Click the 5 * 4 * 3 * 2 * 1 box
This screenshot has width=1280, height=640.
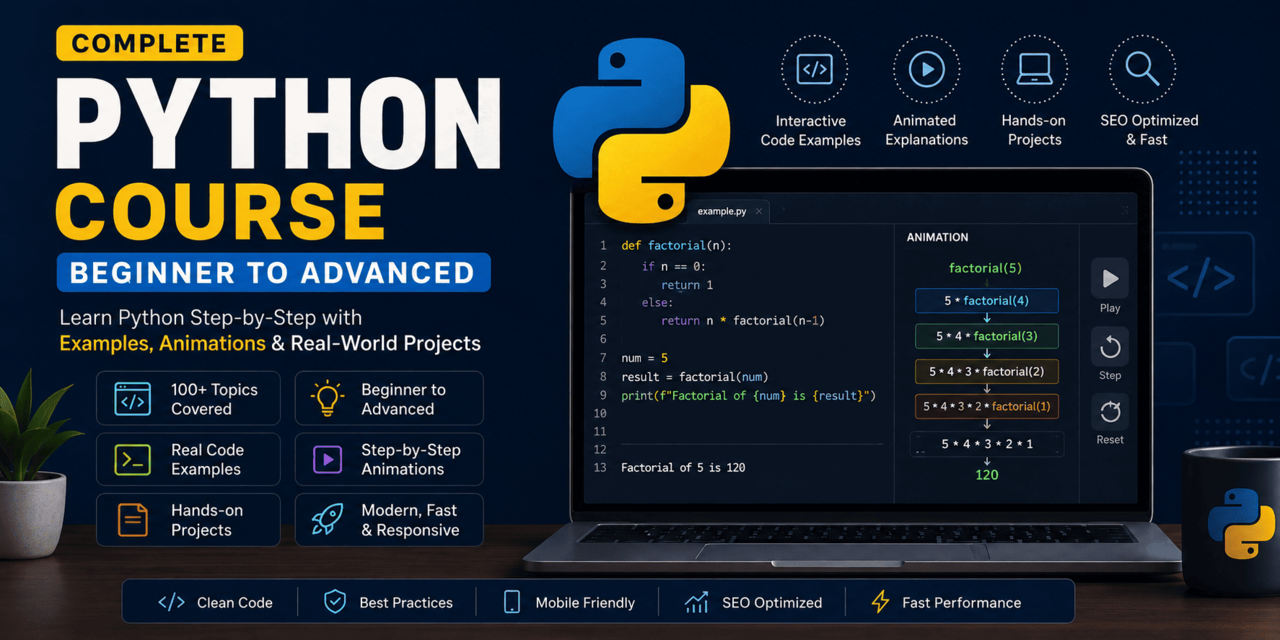(986, 444)
